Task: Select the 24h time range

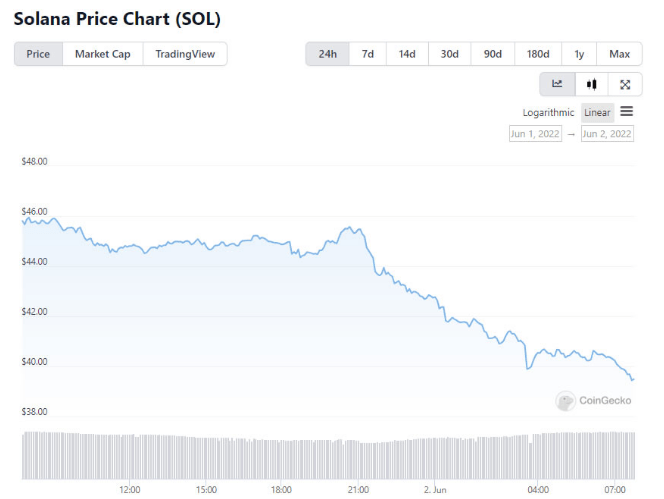Action: [328, 54]
